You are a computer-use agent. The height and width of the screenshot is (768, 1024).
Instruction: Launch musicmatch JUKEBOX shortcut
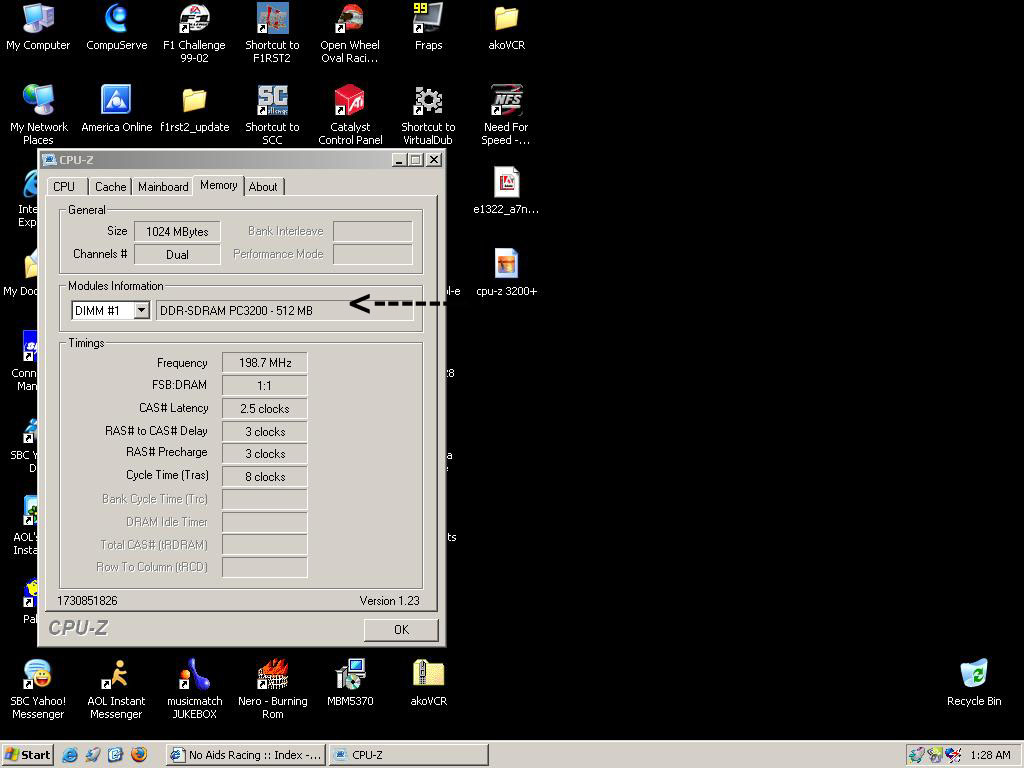tap(194, 675)
